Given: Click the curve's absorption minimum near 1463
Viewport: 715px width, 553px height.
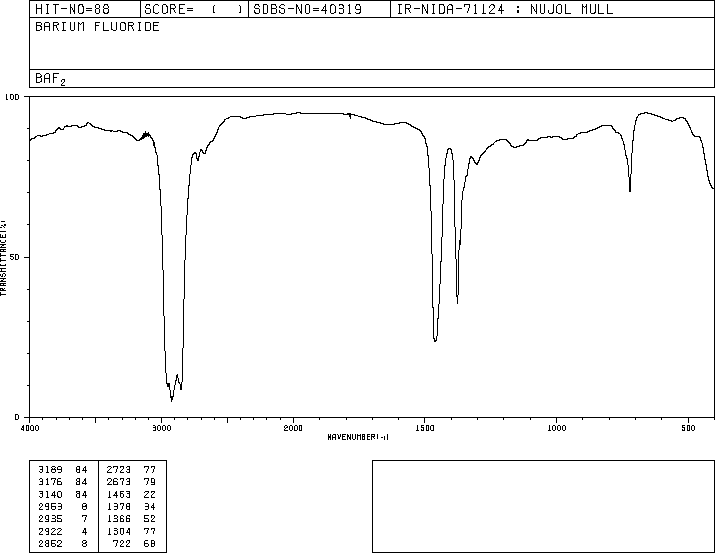Looking at the screenshot, I should pos(435,340).
